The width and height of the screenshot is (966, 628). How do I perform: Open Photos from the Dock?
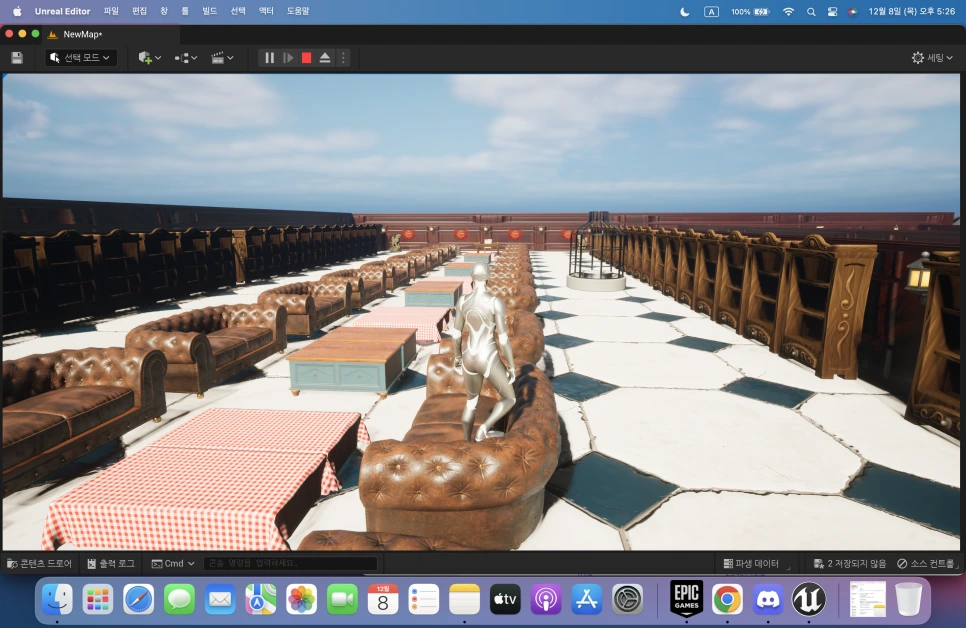(x=301, y=599)
